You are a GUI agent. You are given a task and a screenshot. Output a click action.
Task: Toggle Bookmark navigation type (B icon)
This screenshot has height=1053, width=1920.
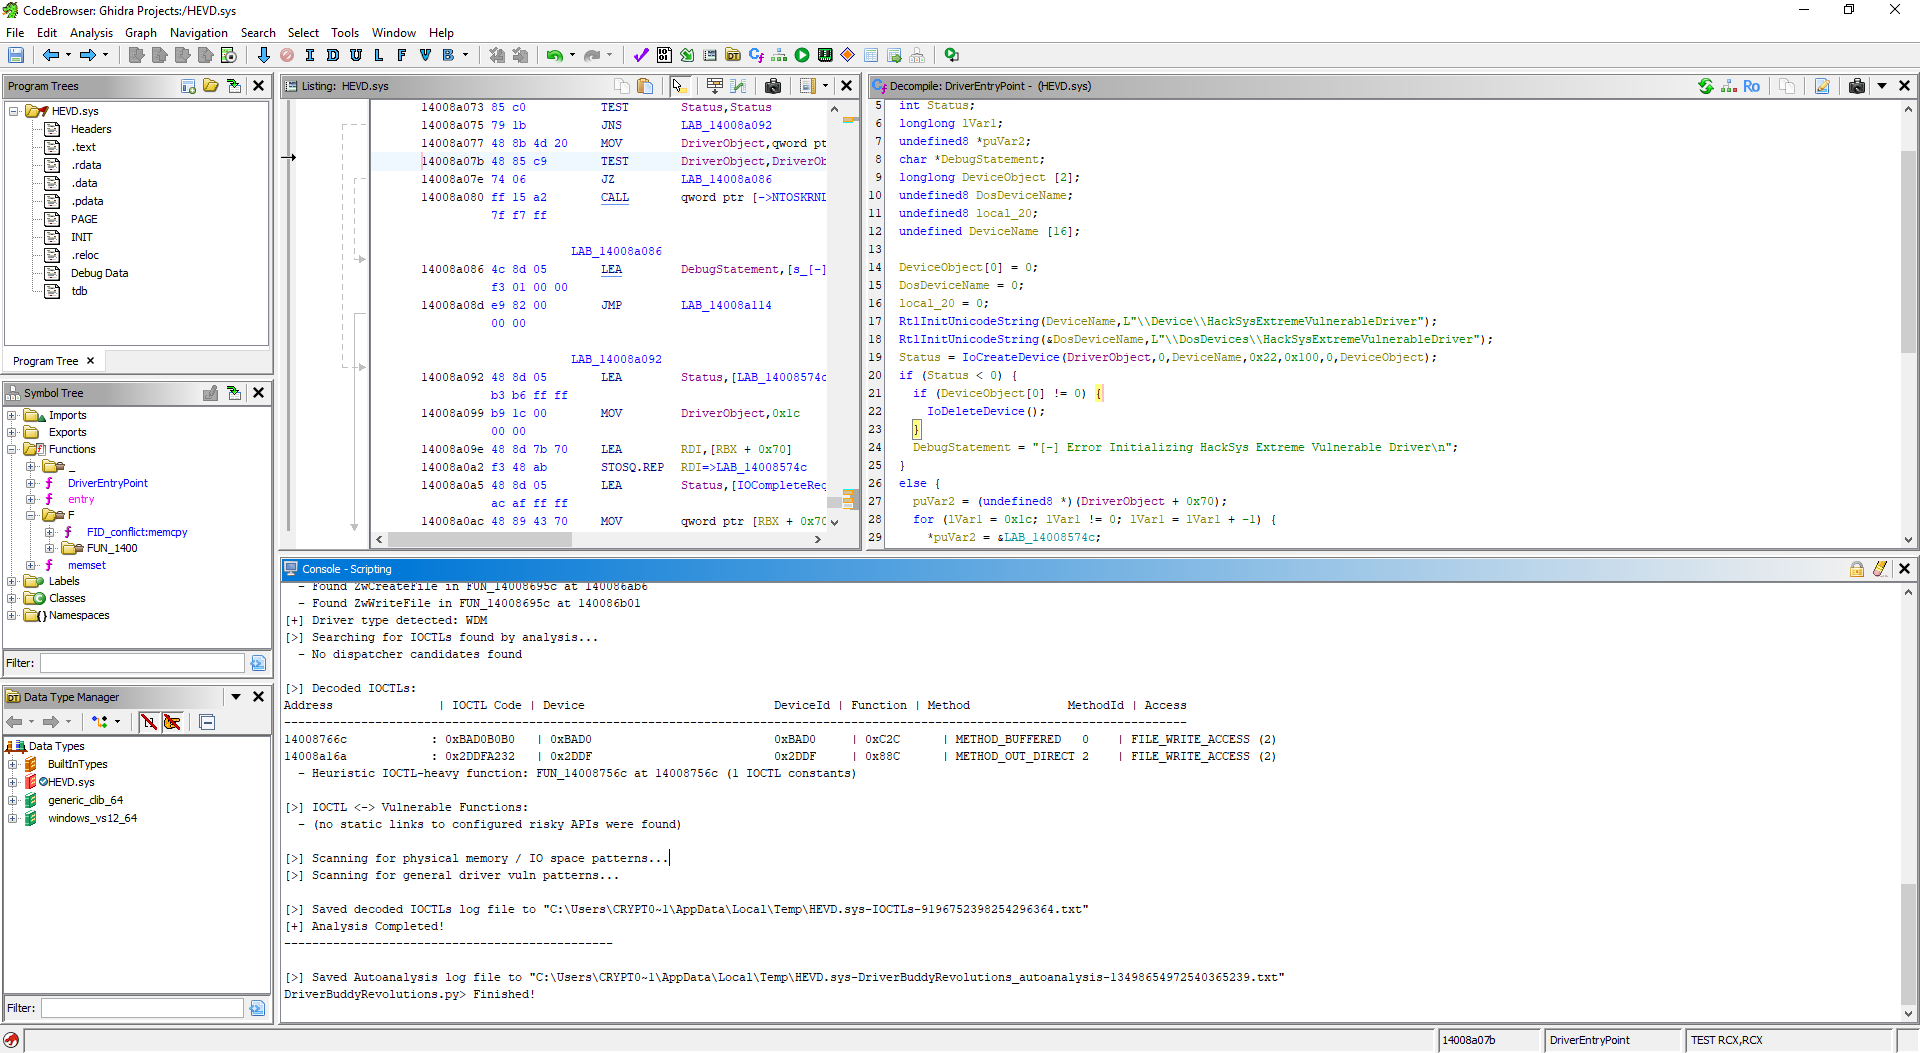click(x=448, y=55)
